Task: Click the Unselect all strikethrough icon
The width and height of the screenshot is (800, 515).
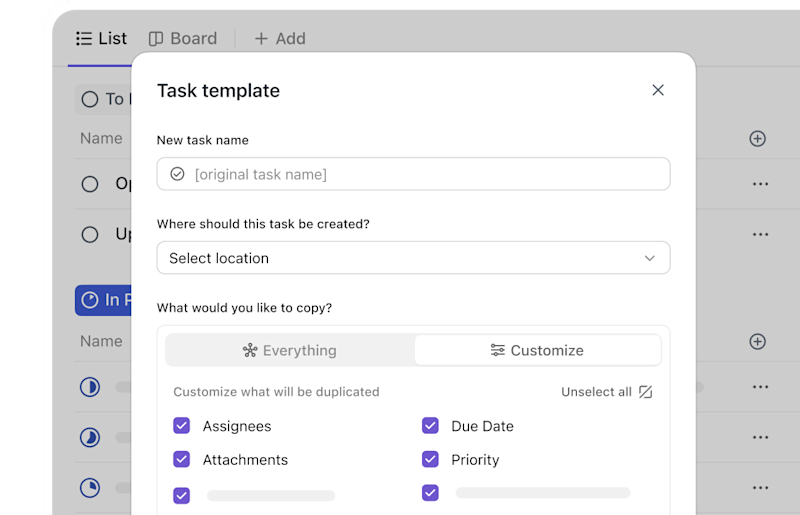Action: [x=645, y=392]
